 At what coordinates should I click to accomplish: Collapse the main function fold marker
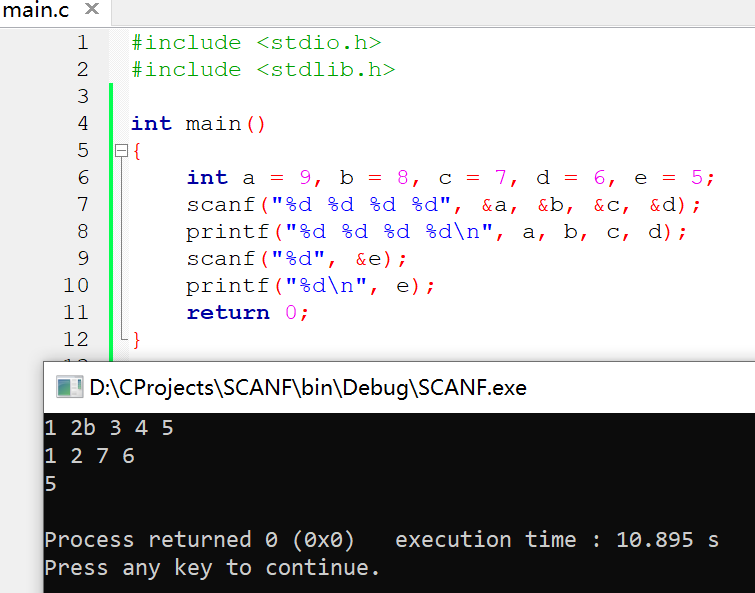click(x=121, y=151)
